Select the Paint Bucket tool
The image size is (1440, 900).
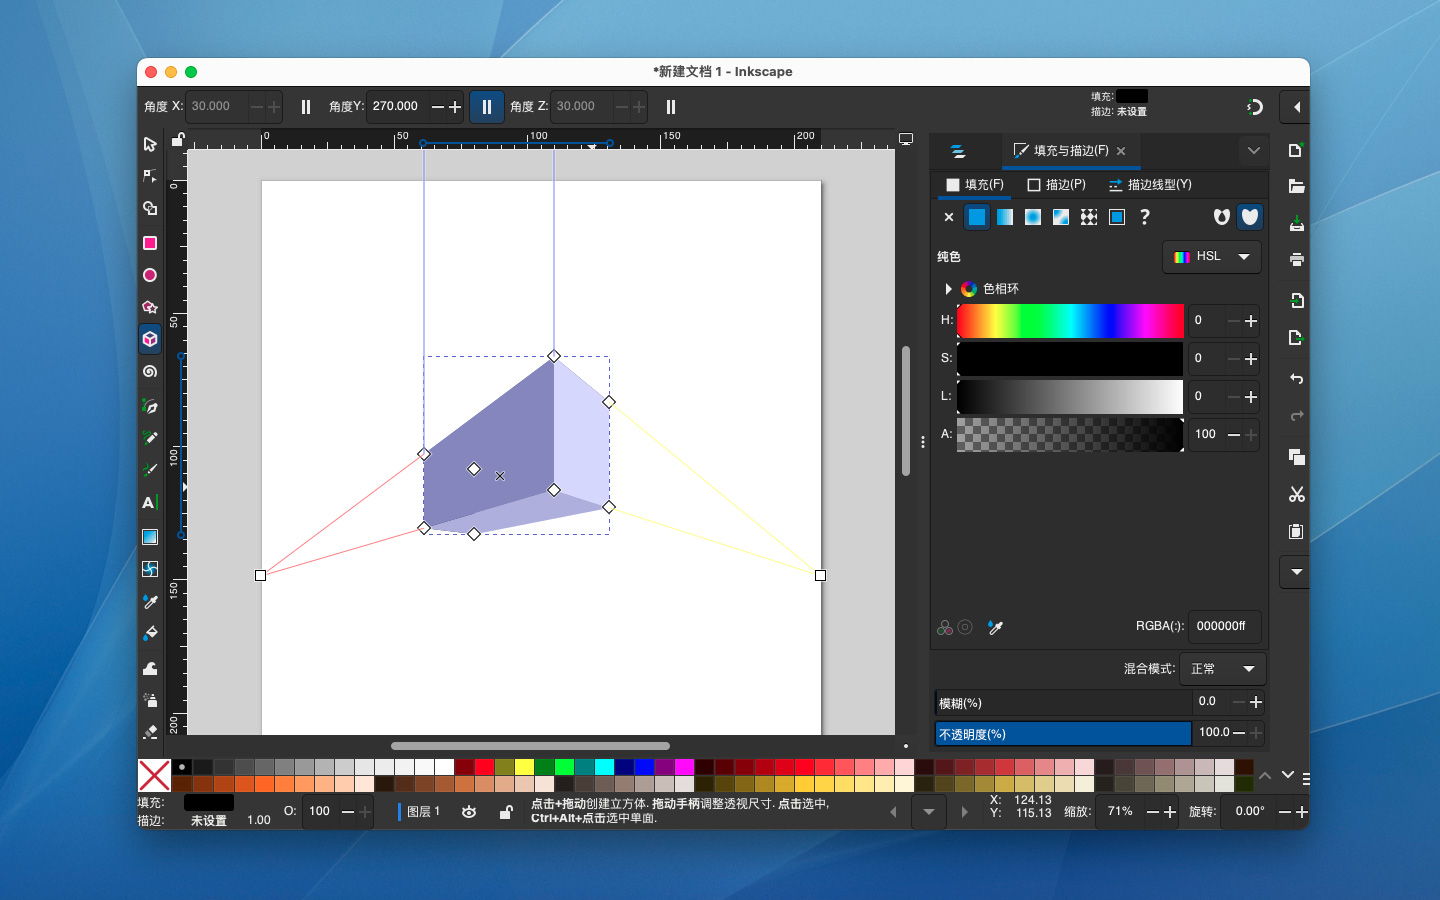[150, 633]
